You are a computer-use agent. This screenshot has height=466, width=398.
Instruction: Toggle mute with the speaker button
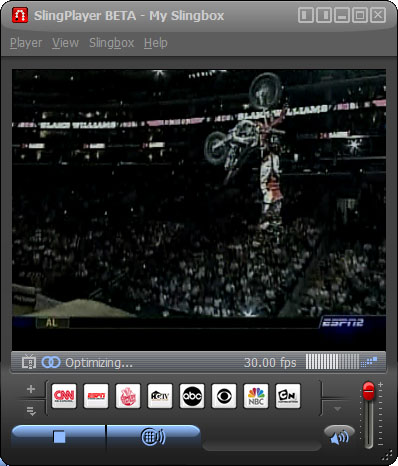point(339,436)
